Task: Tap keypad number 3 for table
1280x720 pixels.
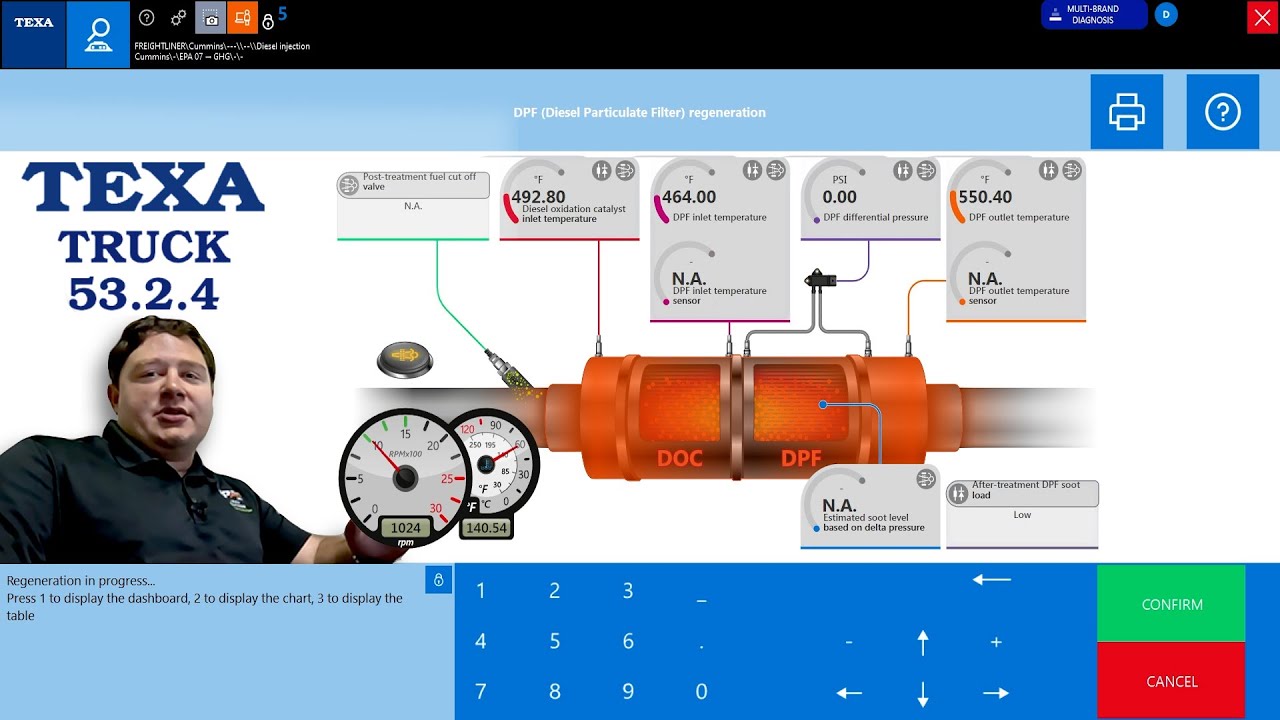Action: 628,591
